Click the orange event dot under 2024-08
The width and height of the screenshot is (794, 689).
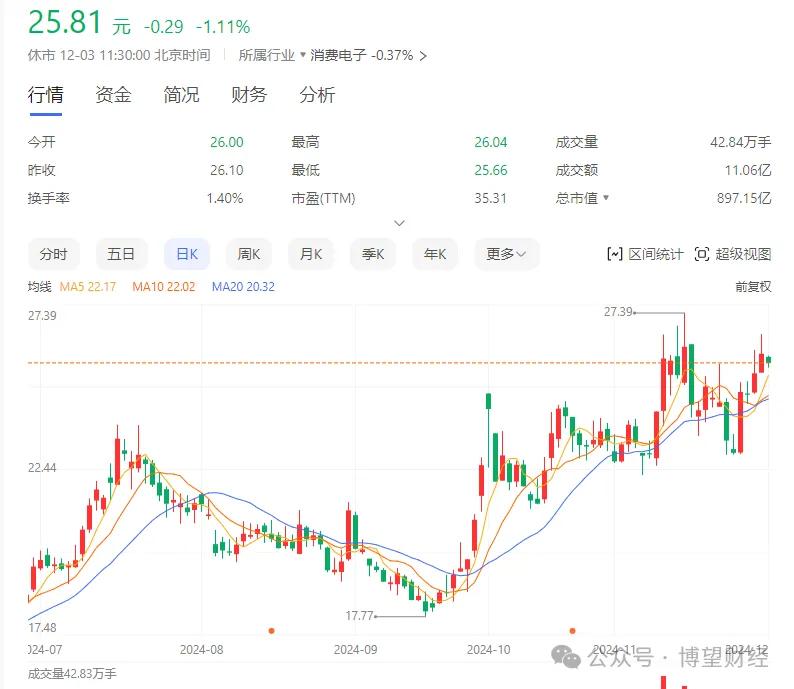[271, 630]
